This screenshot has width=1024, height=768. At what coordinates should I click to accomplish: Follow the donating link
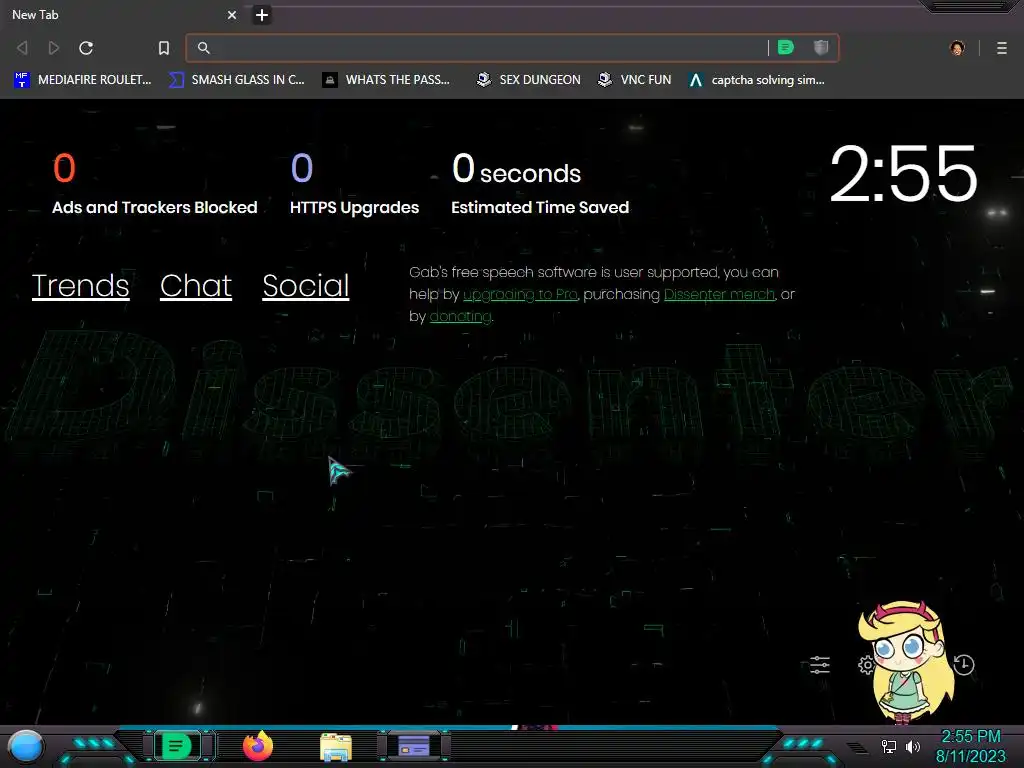coord(460,317)
